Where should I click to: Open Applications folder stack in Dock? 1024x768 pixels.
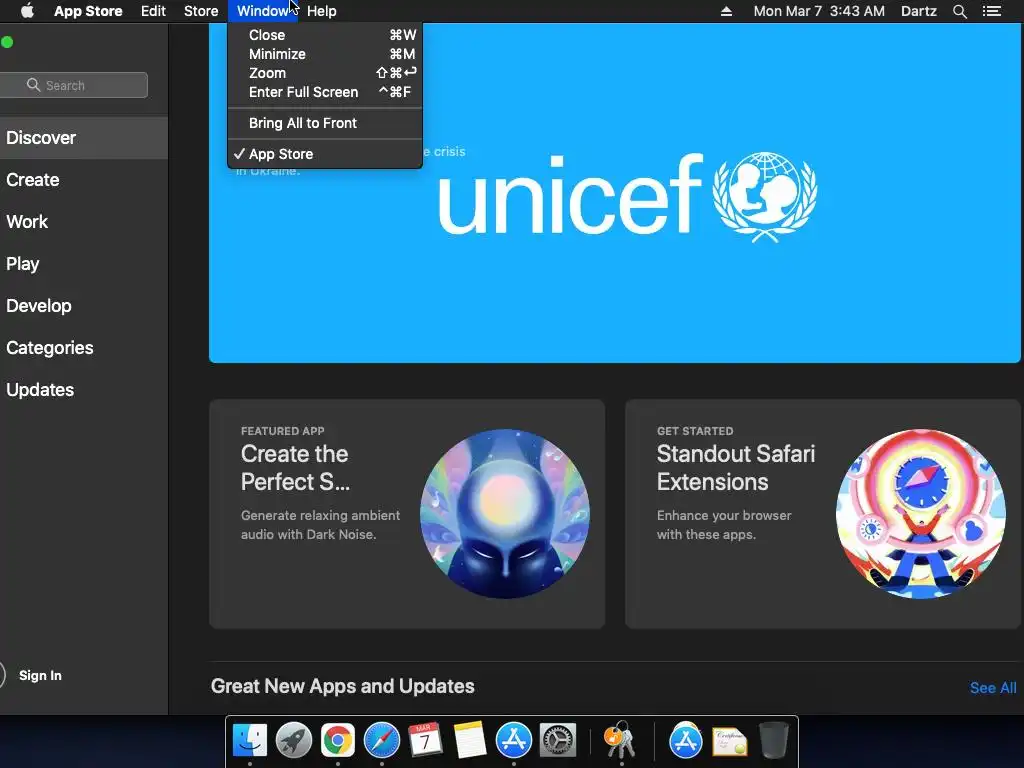685,740
